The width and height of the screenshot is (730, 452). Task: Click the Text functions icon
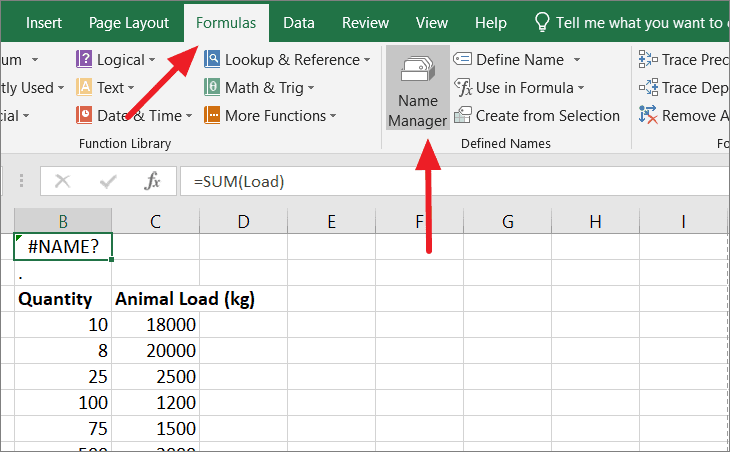coord(84,88)
